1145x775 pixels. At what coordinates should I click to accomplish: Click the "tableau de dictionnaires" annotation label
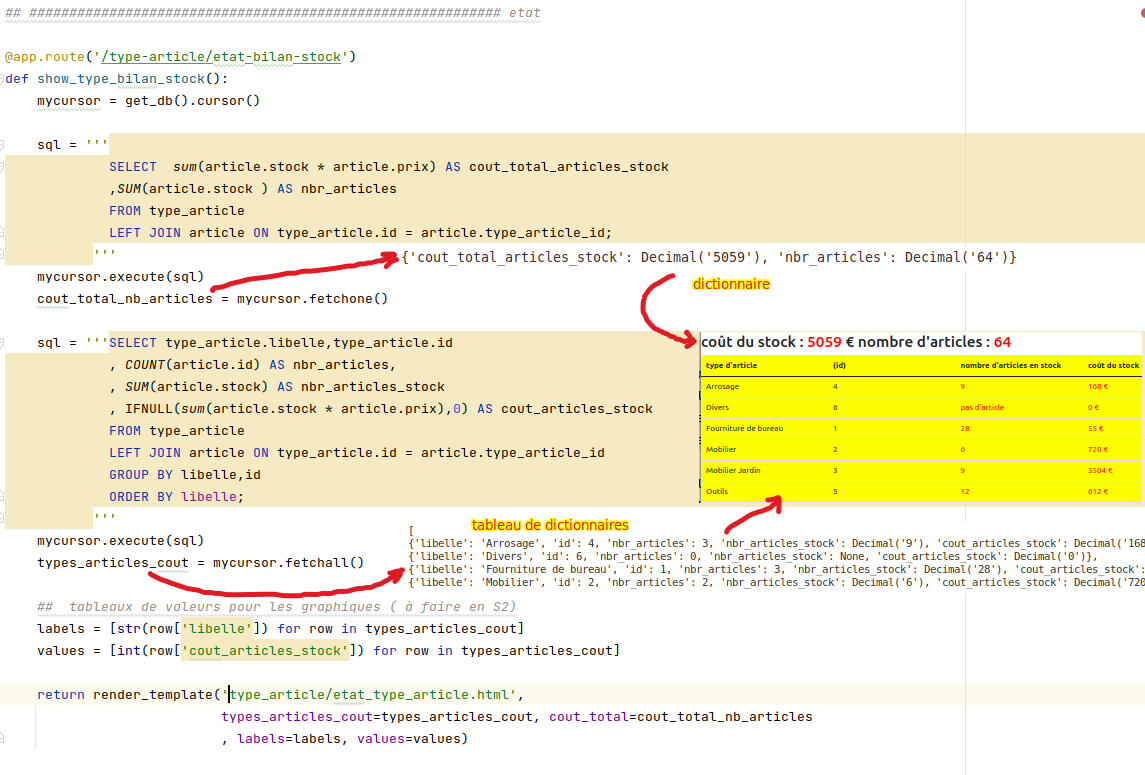(x=549, y=524)
